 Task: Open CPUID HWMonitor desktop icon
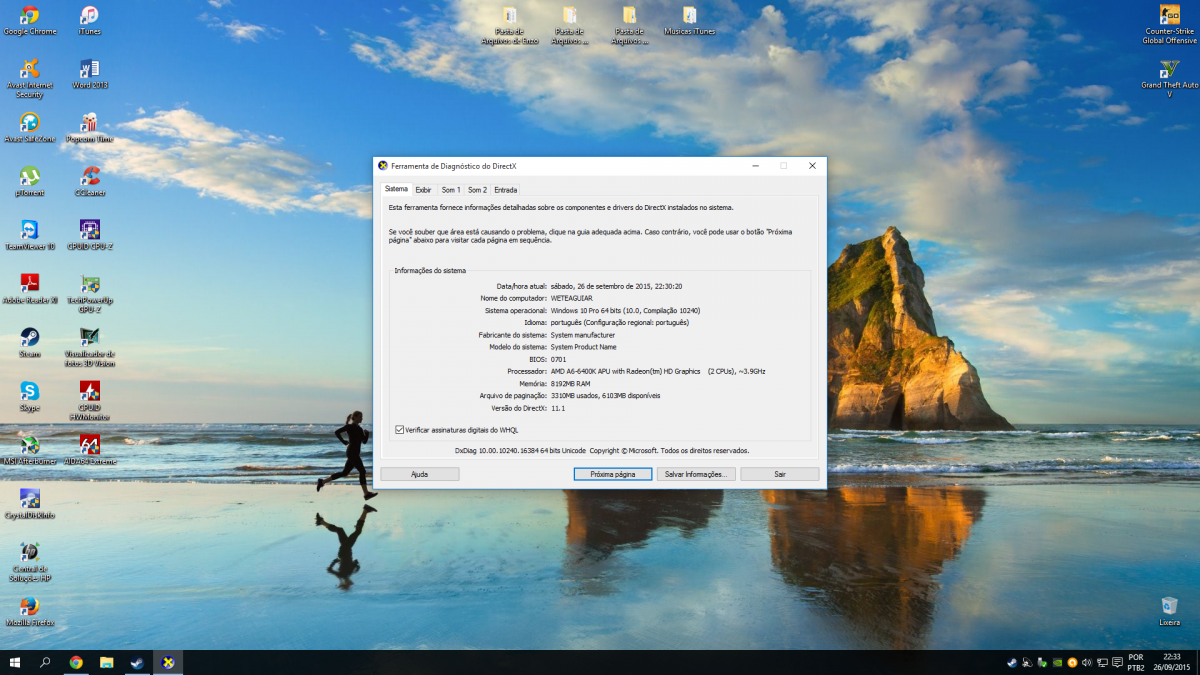coord(89,401)
